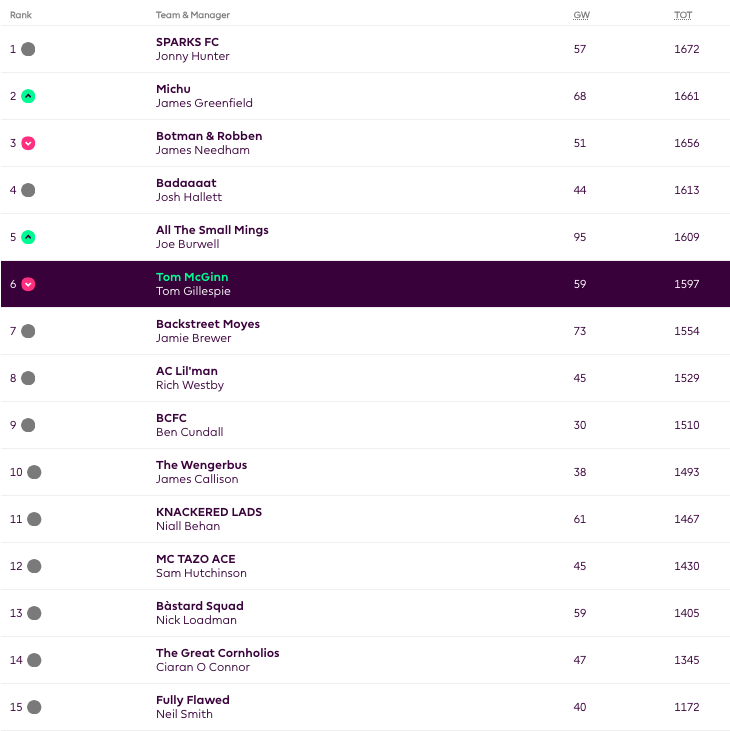
Task: Open the SPARKS FC team link
Action: point(187,42)
